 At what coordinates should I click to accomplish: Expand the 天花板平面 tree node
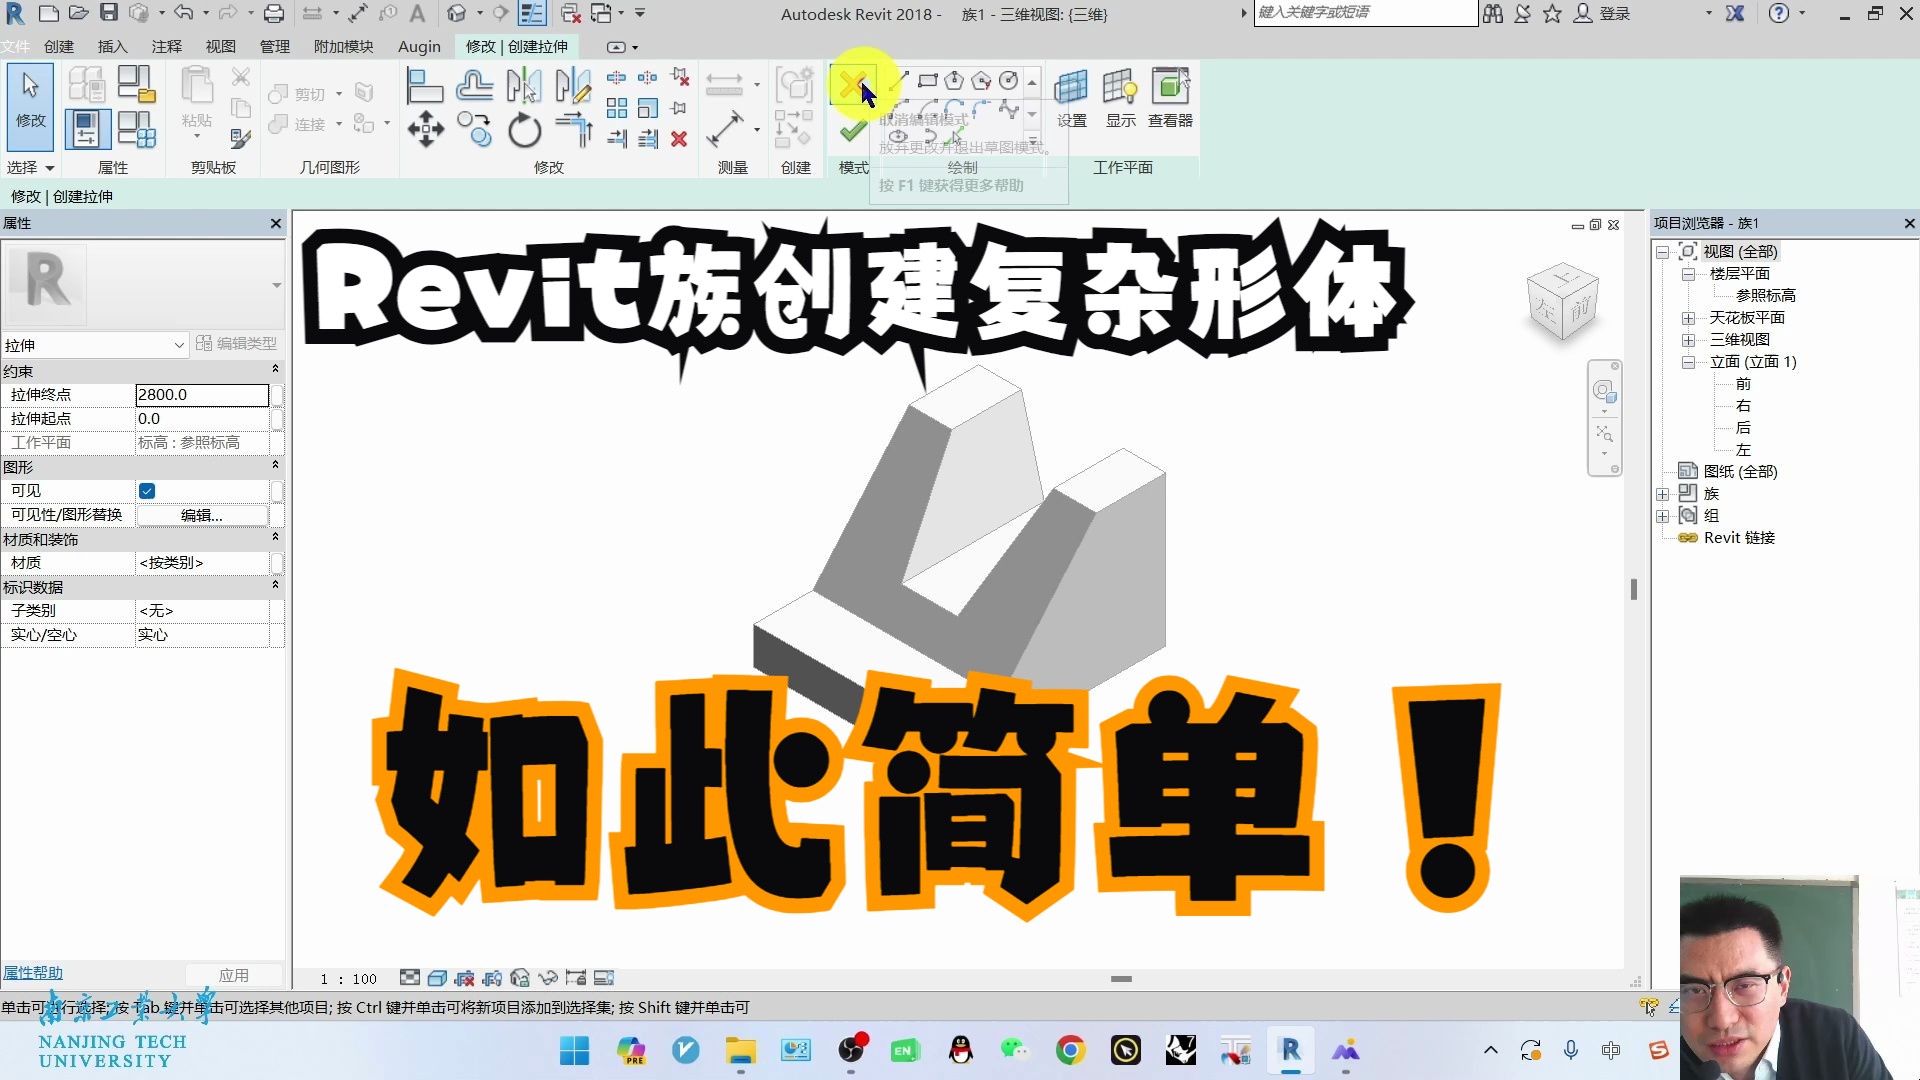point(1688,318)
